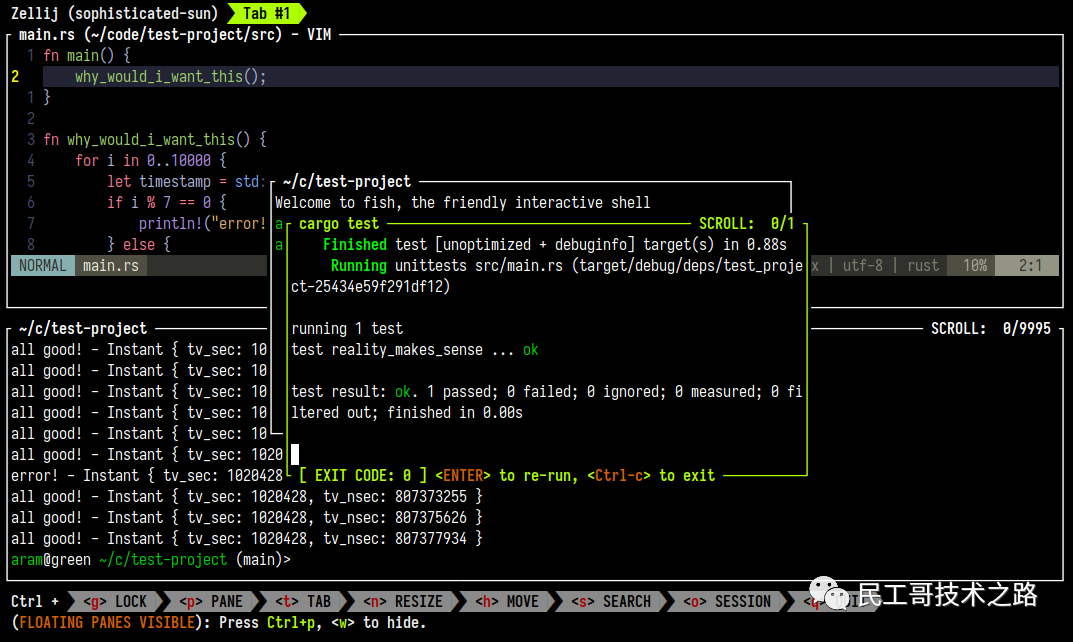Click output line ending tv_nsec: 807373255
The width and height of the screenshot is (1073, 642).
tap(247, 497)
